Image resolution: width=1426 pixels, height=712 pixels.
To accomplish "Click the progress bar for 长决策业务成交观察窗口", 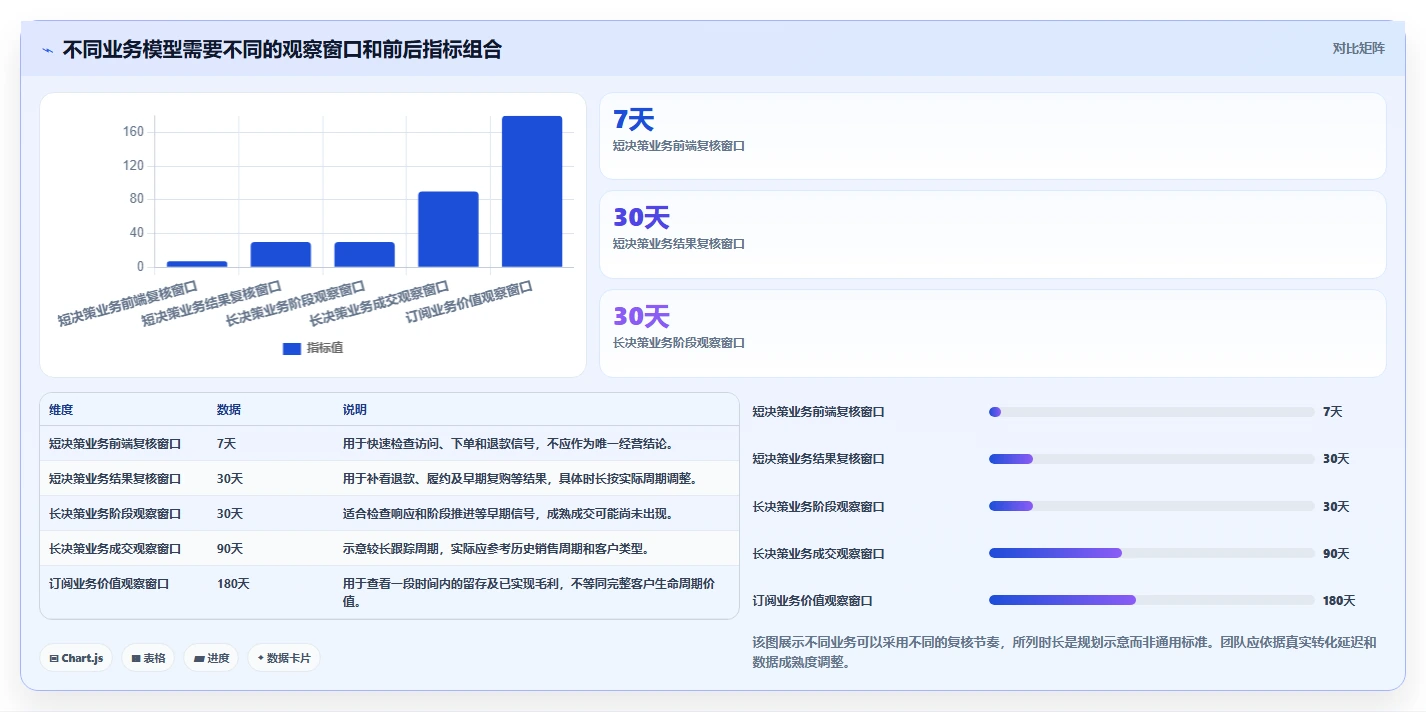I will 1151,553.
